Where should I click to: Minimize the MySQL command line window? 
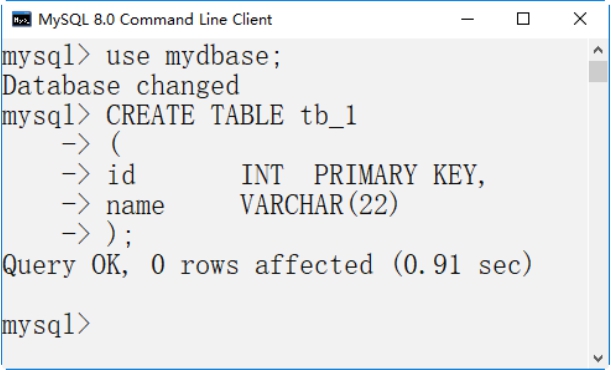pyautogui.click(x=467, y=19)
